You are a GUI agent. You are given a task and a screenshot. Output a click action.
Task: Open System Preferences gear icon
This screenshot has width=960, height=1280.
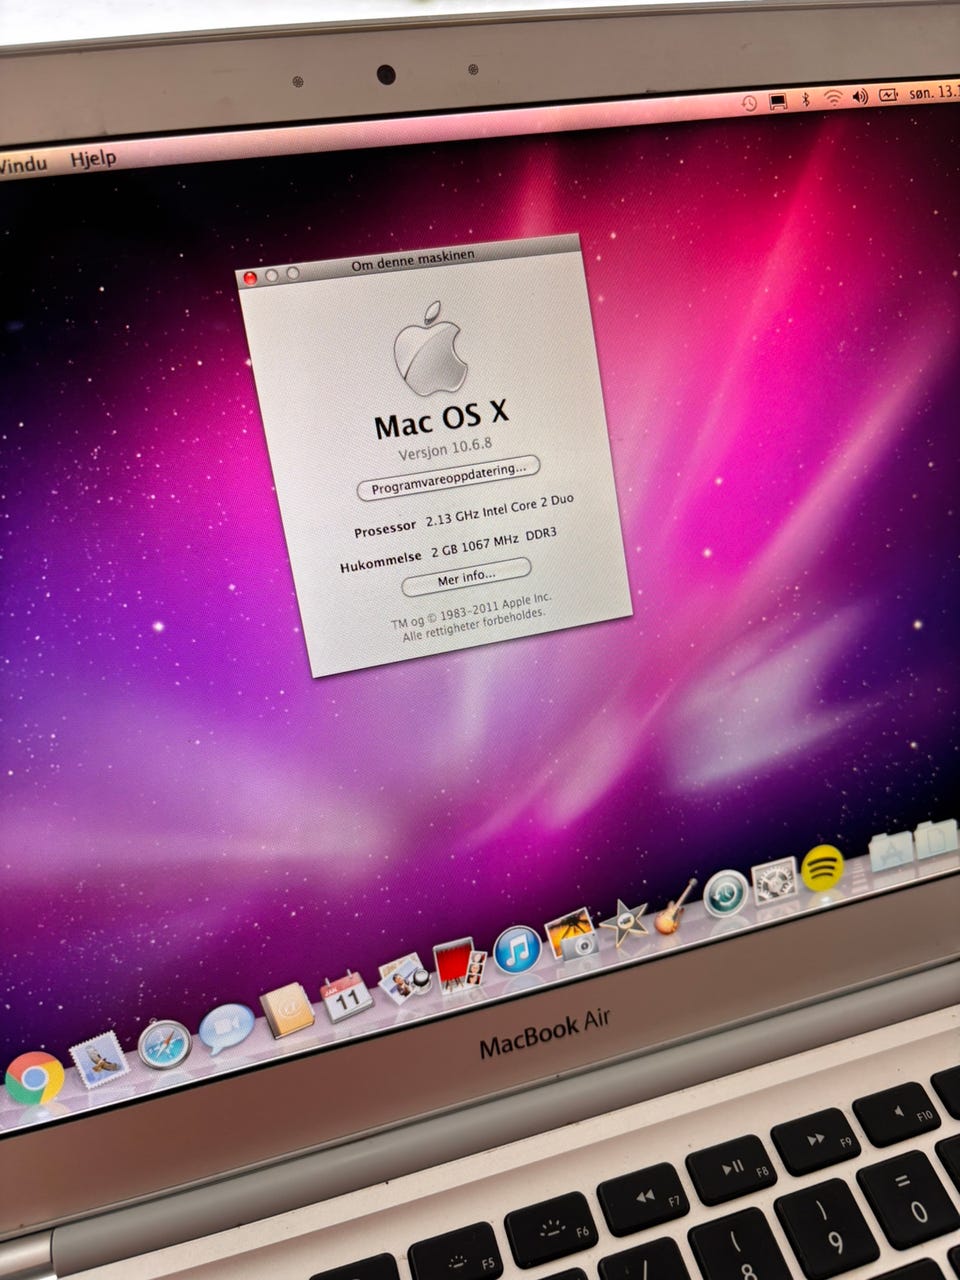tap(775, 880)
